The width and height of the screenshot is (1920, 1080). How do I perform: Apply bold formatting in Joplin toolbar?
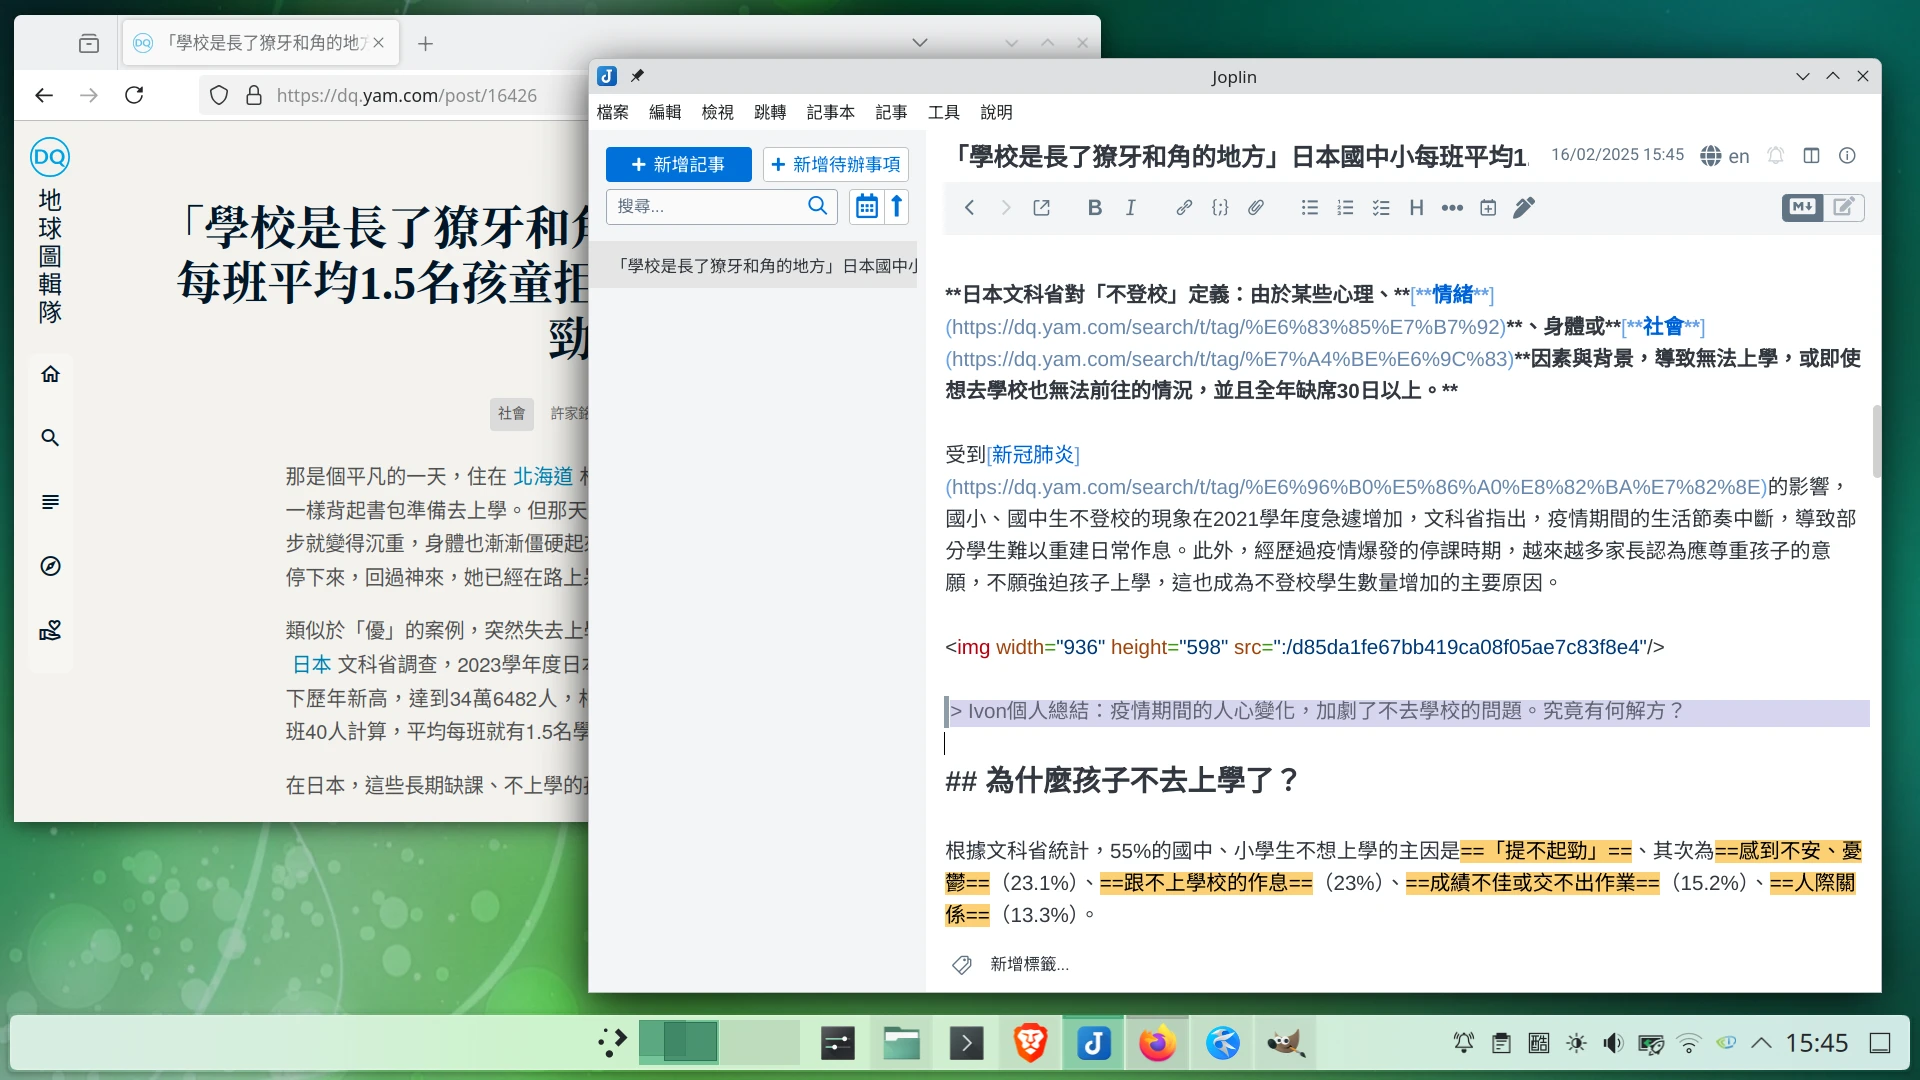pyautogui.click(x=1094, y=208)
